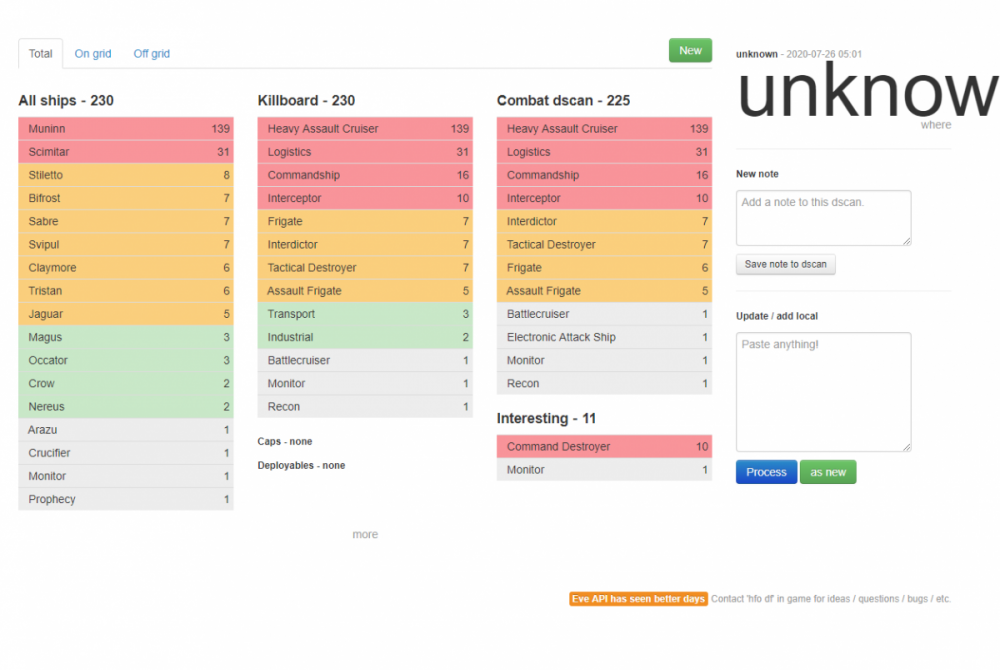This screenshot has width=1000, height=670.
Task: Select the Total tab
Action: pos(41,54)
